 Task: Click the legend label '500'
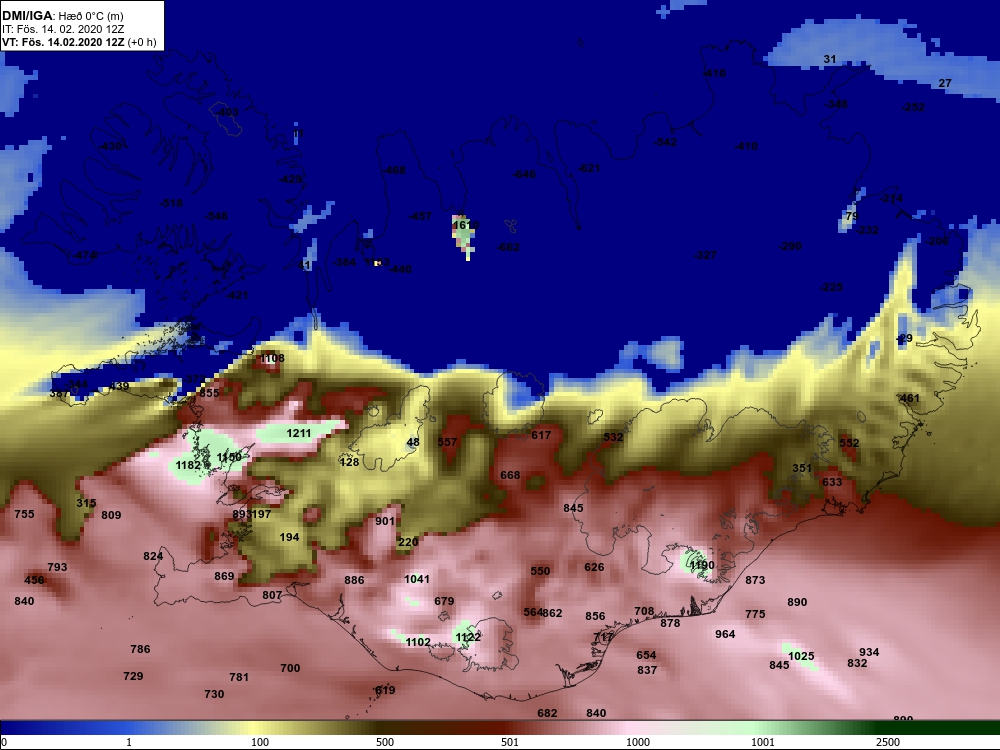tap(385, 742)
